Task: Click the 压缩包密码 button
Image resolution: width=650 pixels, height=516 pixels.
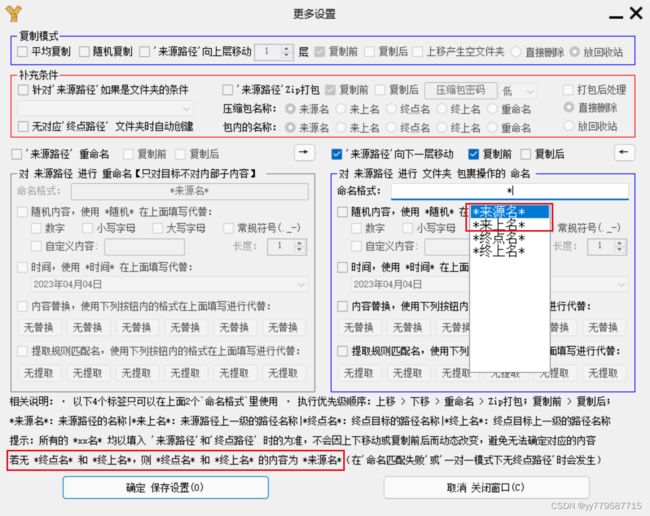Action: tap(461, 90)
